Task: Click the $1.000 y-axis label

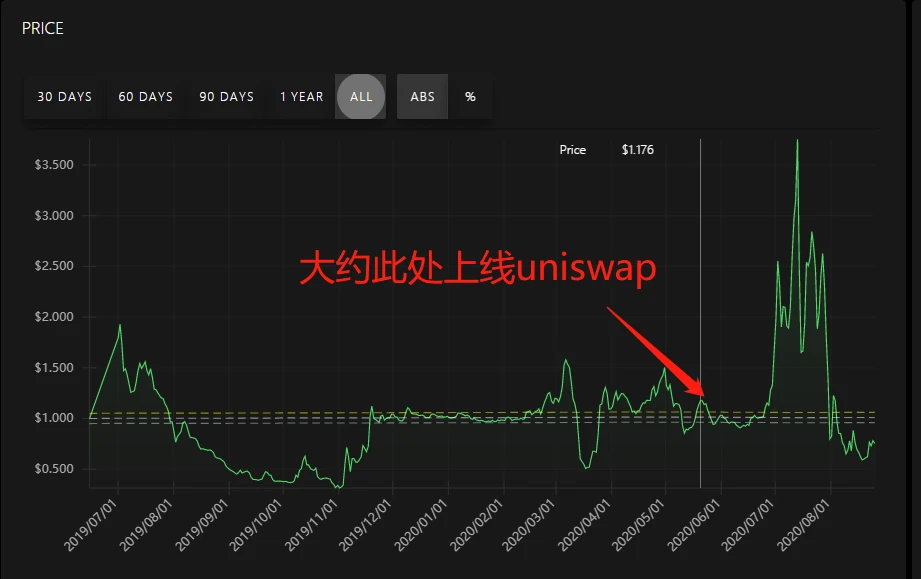Action: pyautogui.click(x=54, y=418)
